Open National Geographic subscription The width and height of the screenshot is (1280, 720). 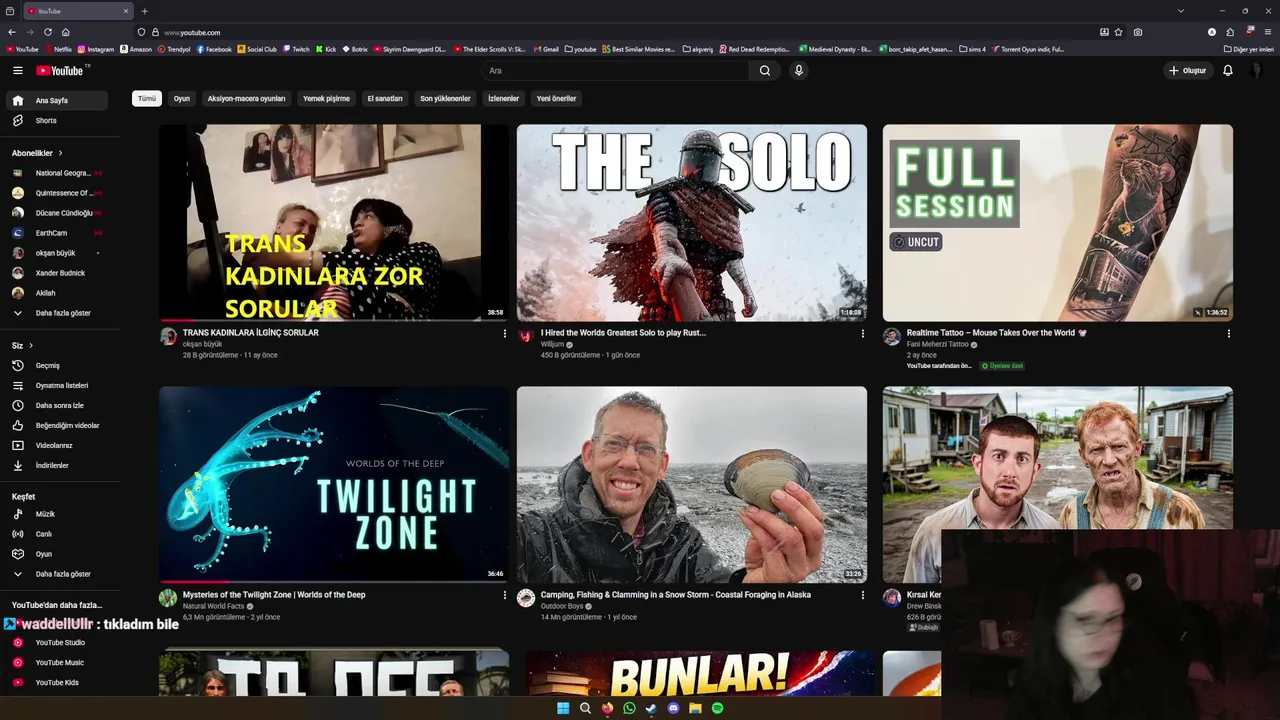pyautogui.click(x=56, y=173)
